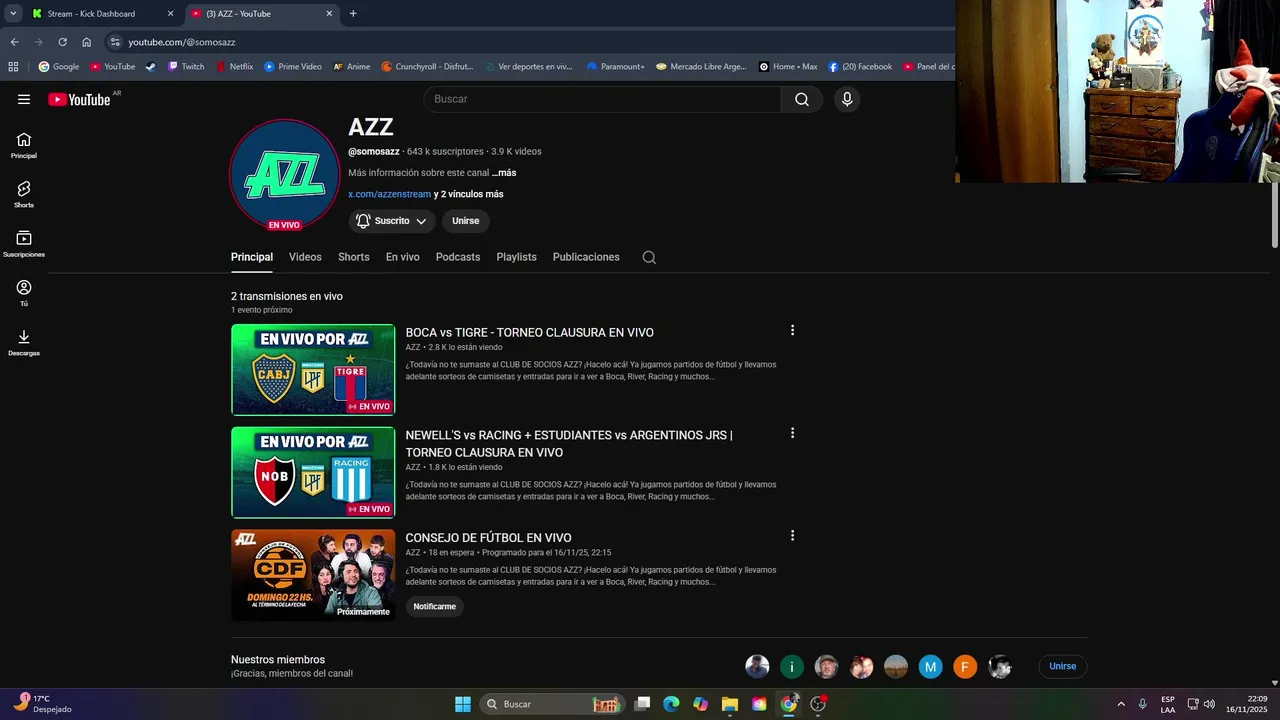Click the YouTube Buscar search field
Screen dimensions: 1280x720
(x=603, y=99)
